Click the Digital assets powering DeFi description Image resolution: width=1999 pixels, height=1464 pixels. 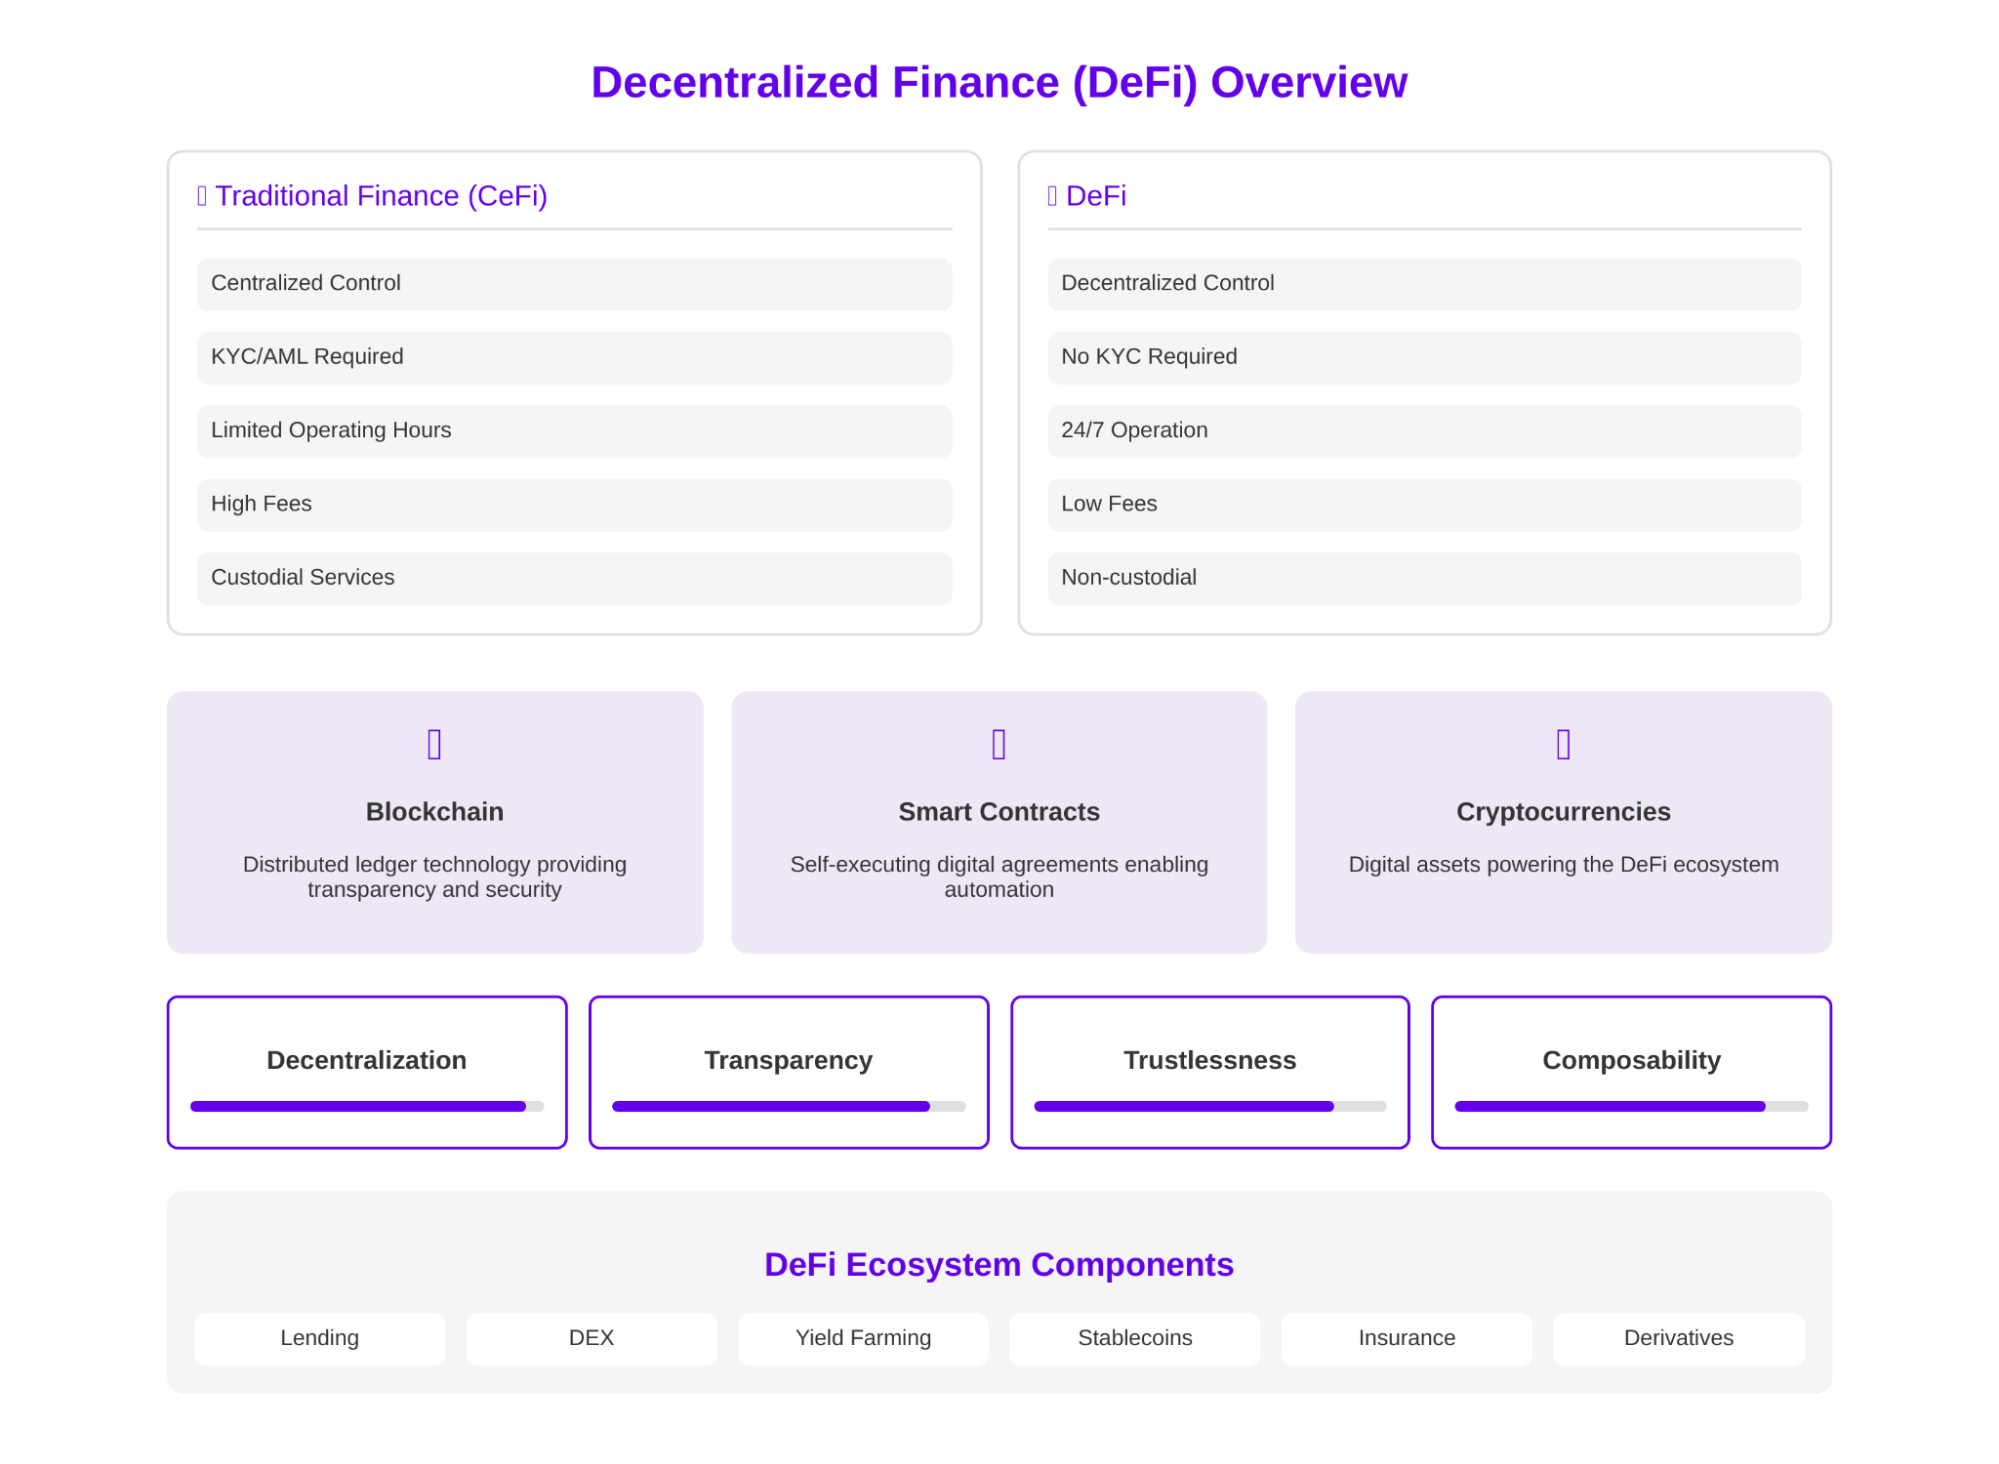point(1563,864)
